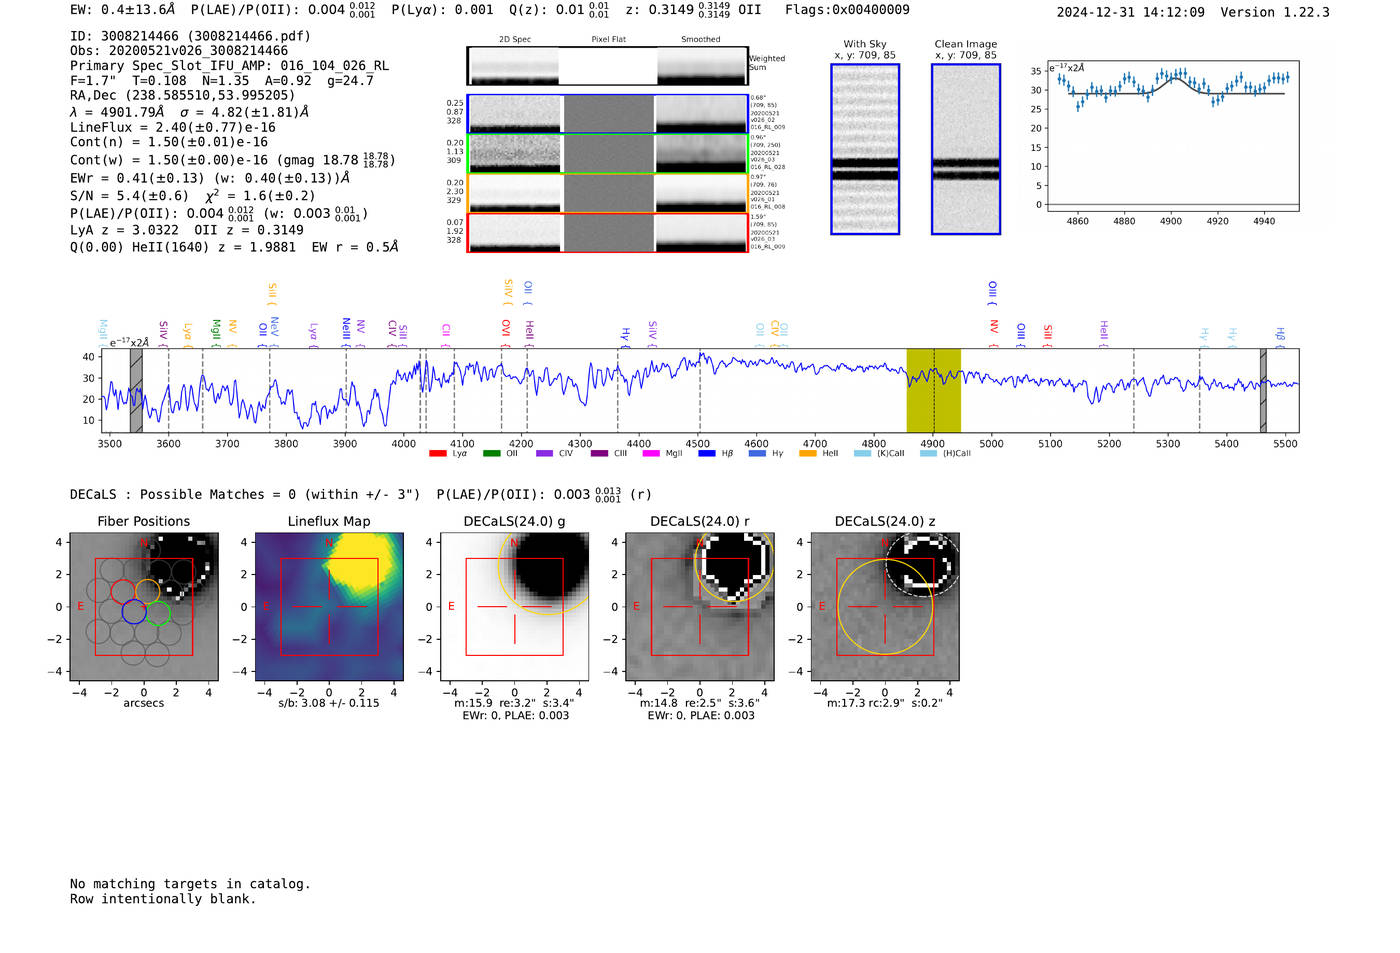This screenshot has width=1400, height=953.
Task: Click the purple CIV legend swatch
Action: [545, 453]
